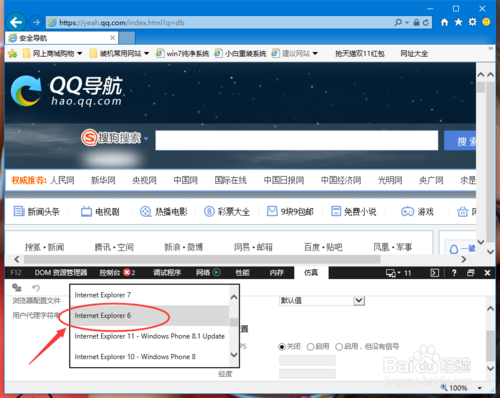This screenshot has width=500, height=398.
Task: Click the persist emulation settings icon
Action: (17, 287)
